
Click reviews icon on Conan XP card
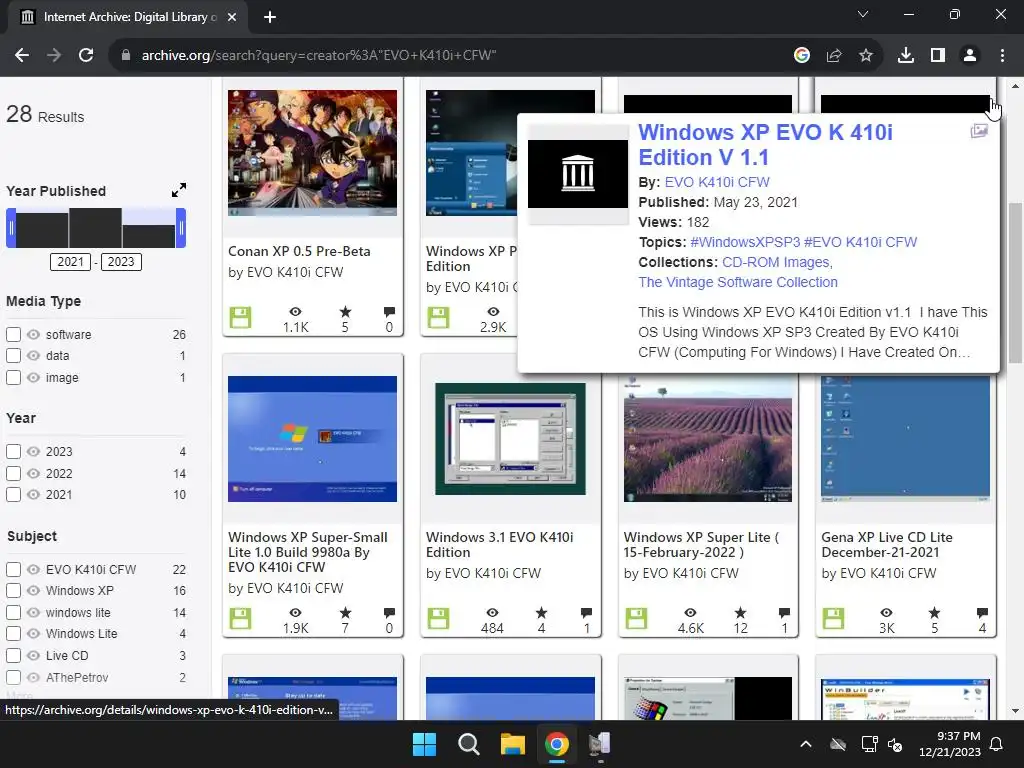point(389,312)
